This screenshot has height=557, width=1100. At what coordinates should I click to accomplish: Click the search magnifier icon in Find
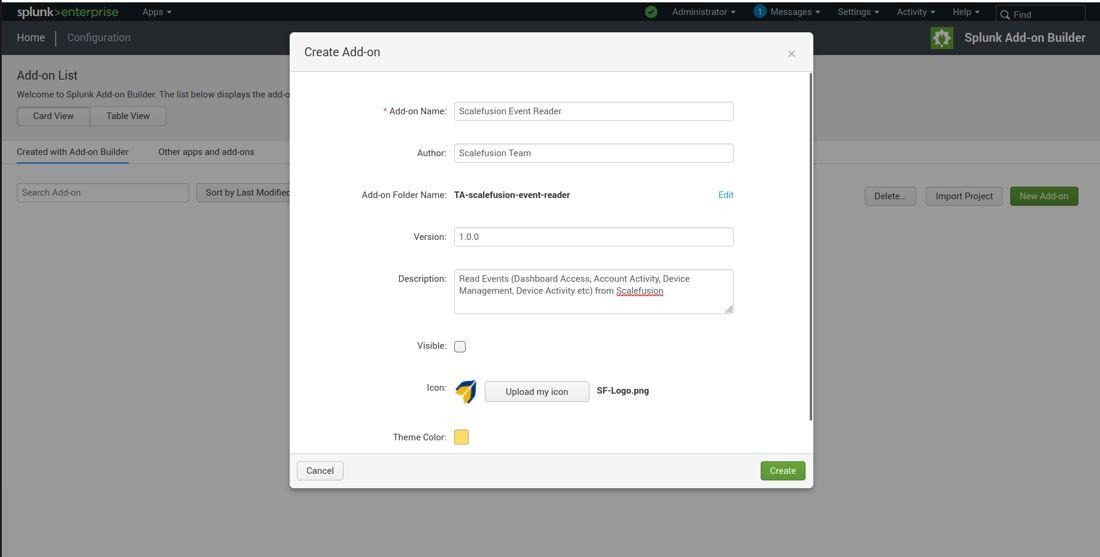pos(1005,15)
